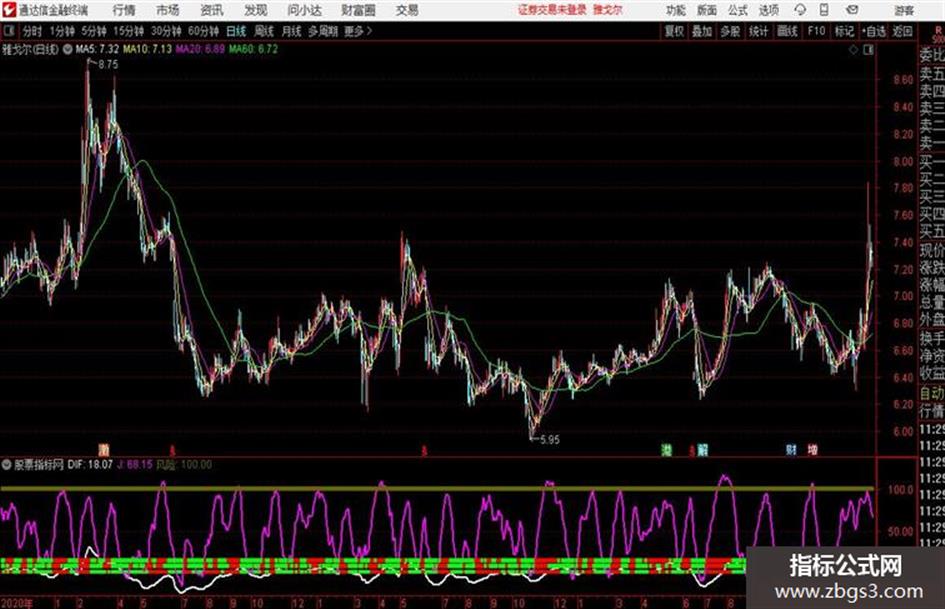
Task: Open the 发现 menu
Action: click(256, 10)
